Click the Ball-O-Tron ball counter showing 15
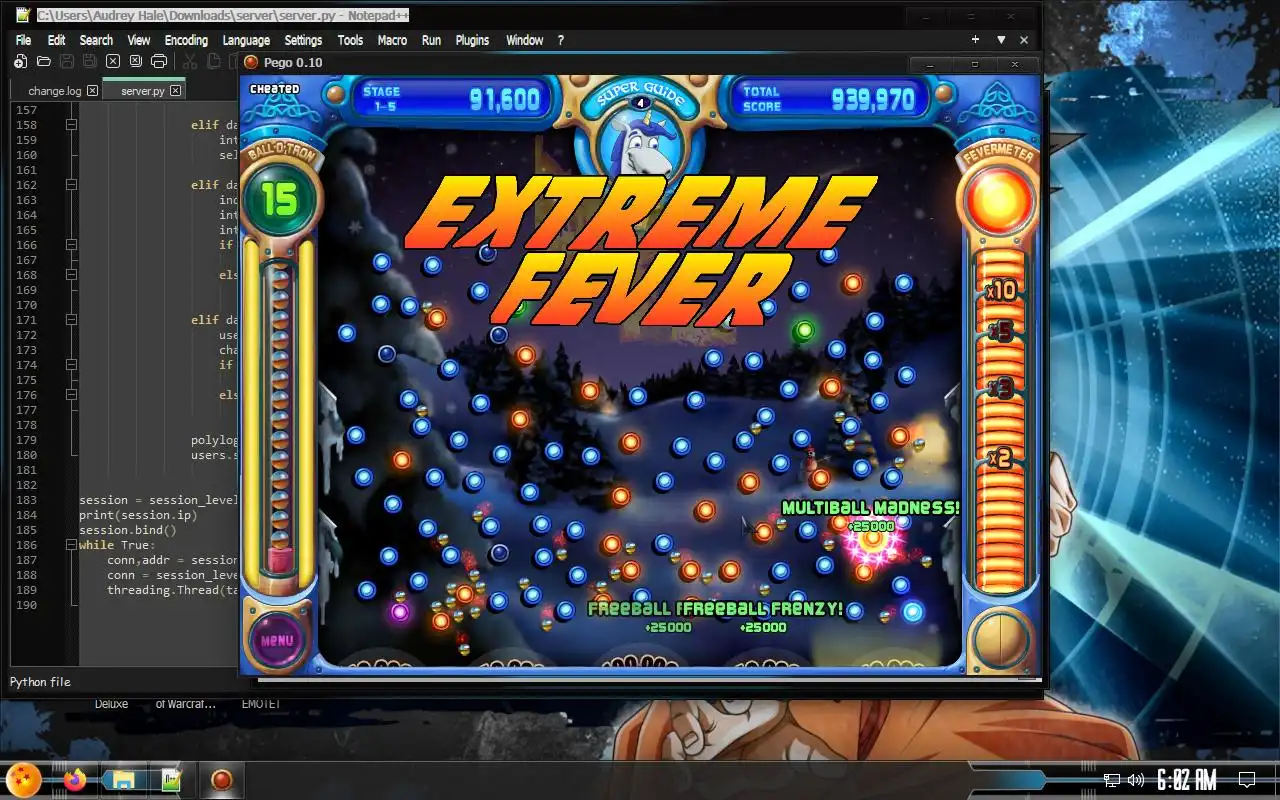 (279, 199)
